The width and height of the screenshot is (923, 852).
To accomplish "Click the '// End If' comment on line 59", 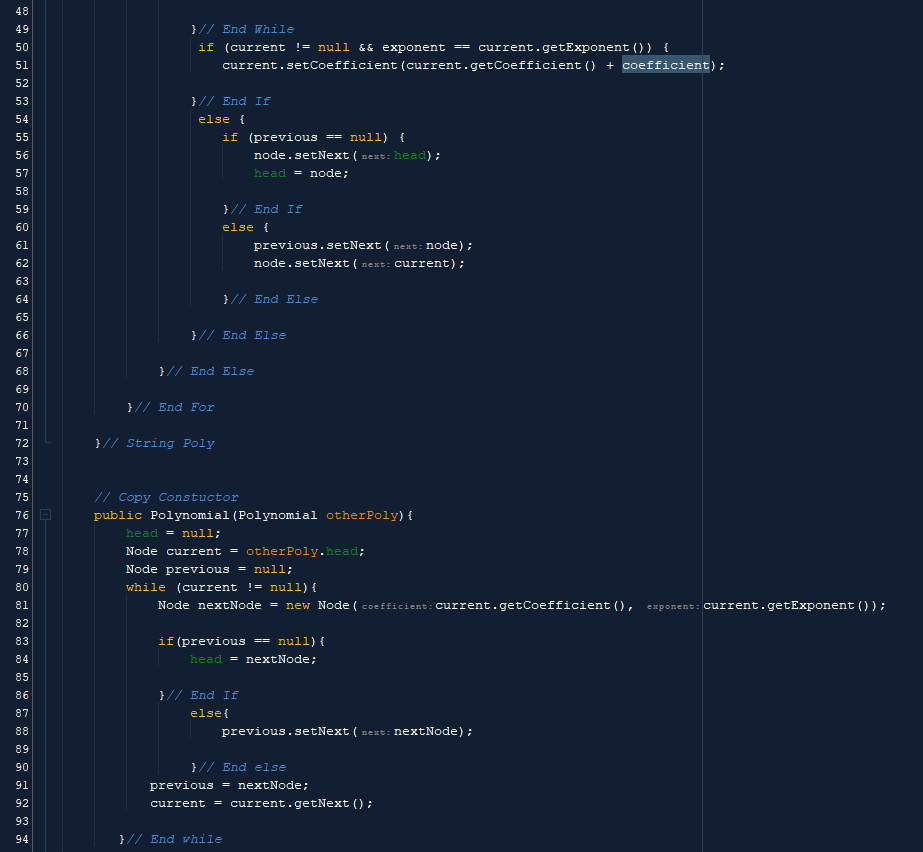I will (266, 210).
